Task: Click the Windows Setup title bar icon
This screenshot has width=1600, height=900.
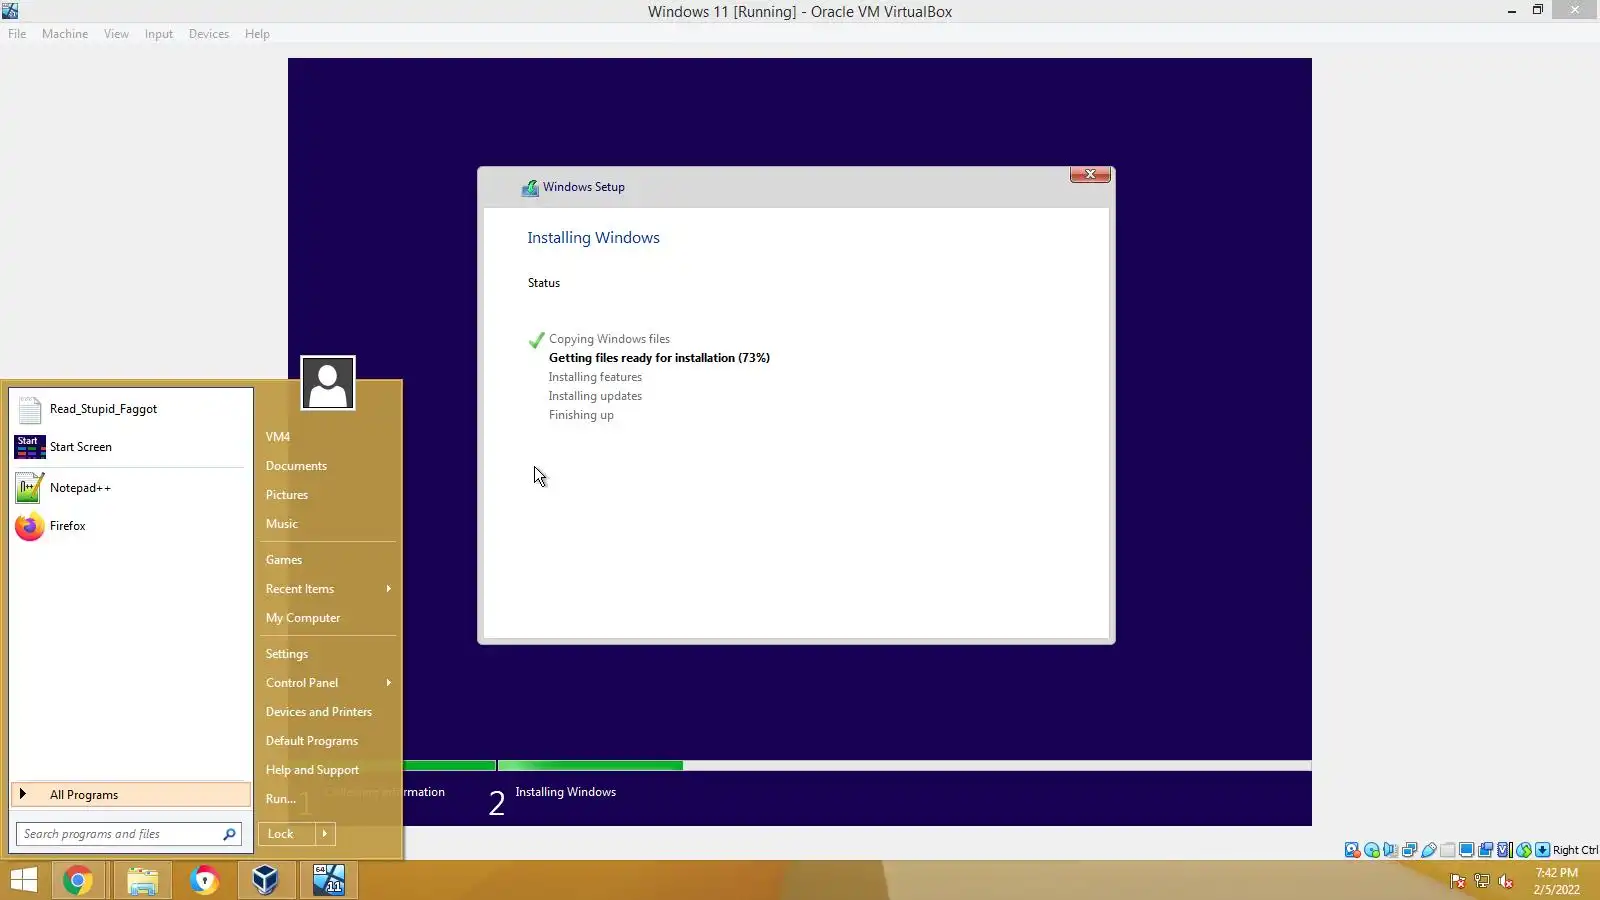Action: click(x=530, y=188)
